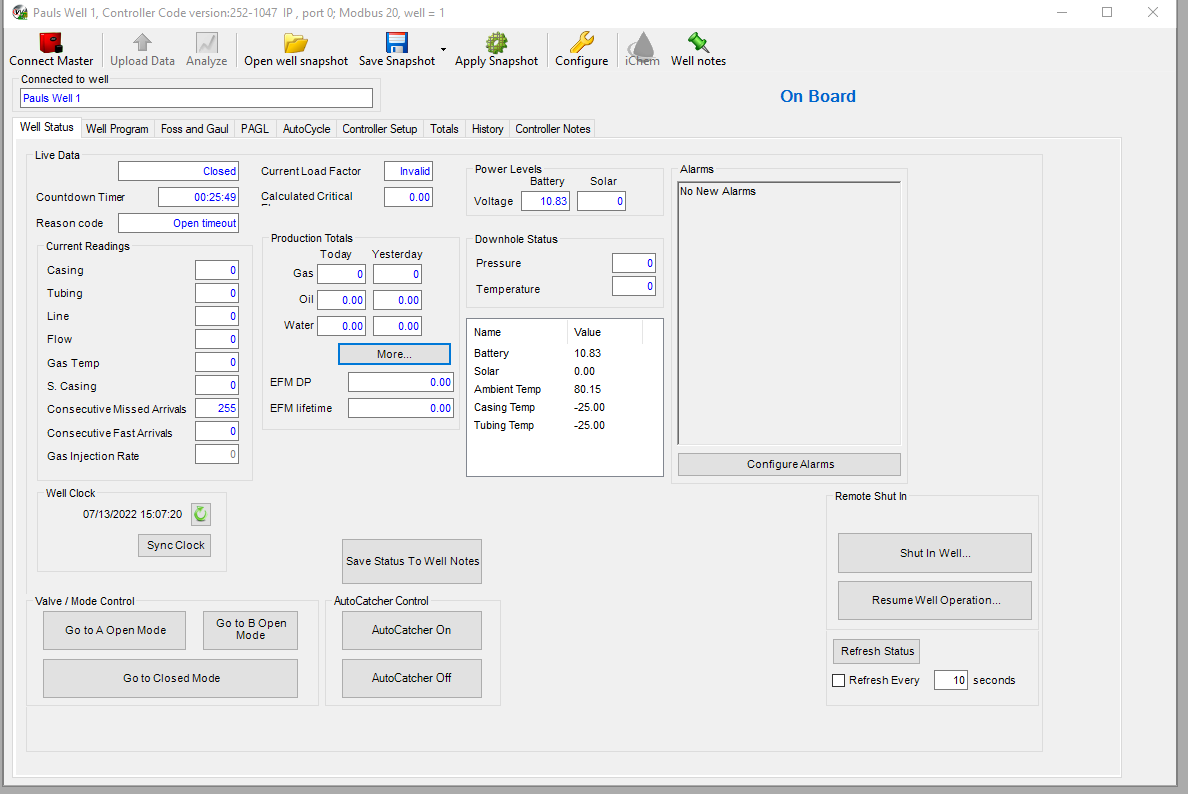Switch to the History tab
The image size is (1188, 794).
(x=487, y=129)
